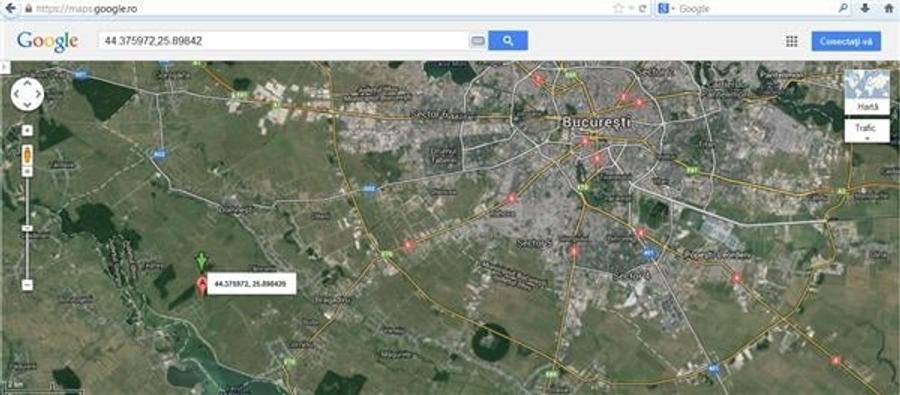Click the zoom slider handle
Image resolution: width=900 pixels, height=395 pixels.
28,228
